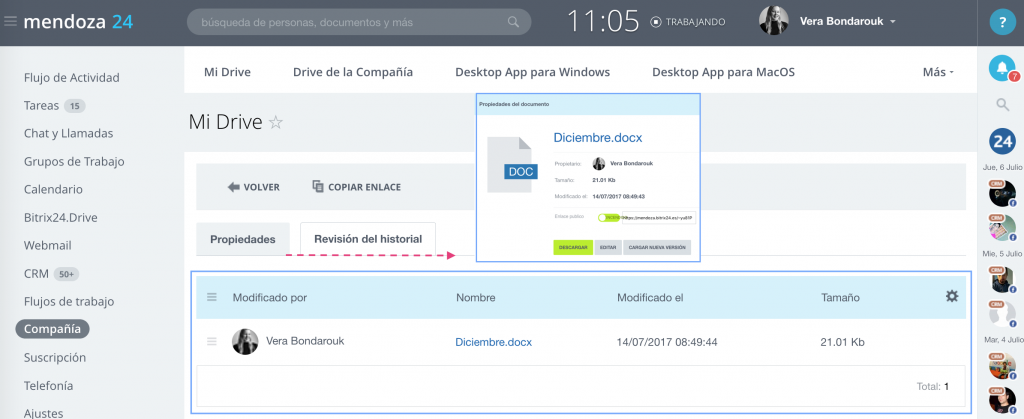
Task: Open table settings gear icon
Action: point(952,296)
